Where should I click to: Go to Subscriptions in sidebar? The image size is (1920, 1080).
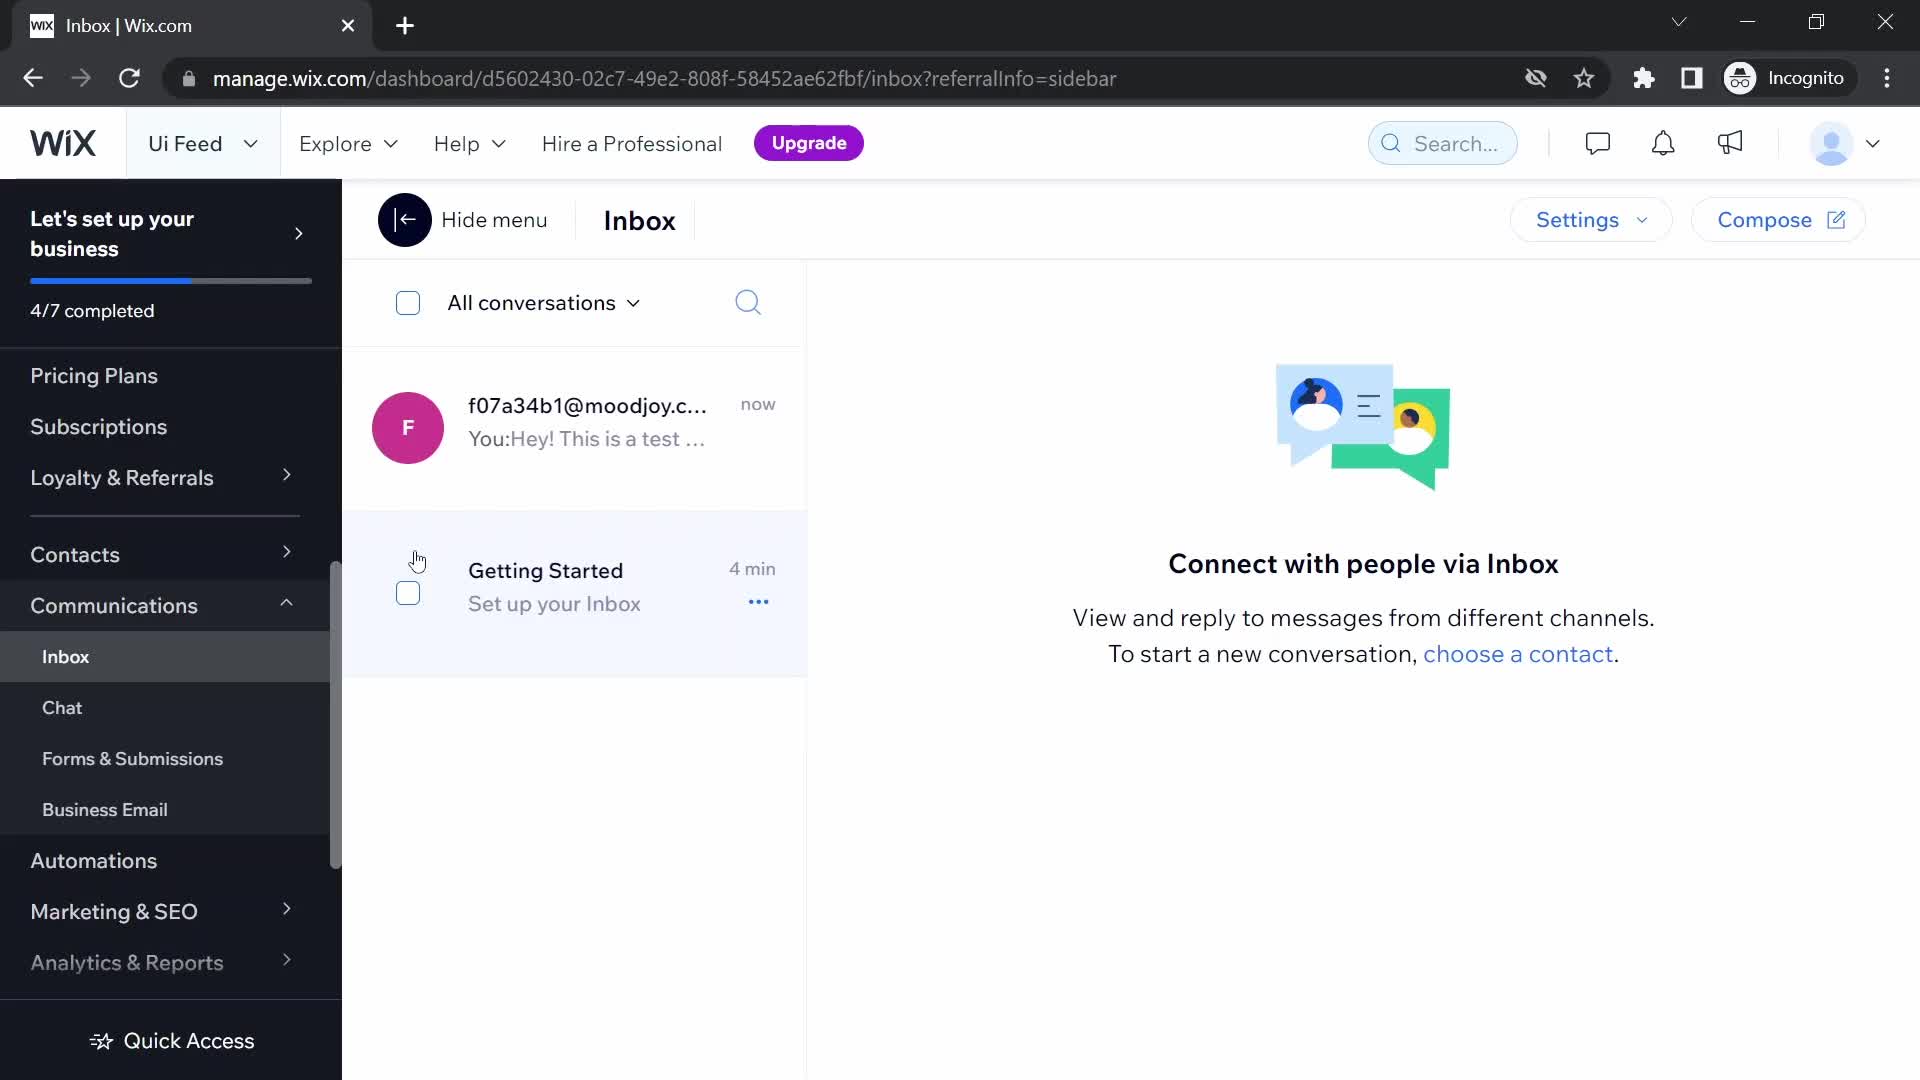[x=98, y=427]
